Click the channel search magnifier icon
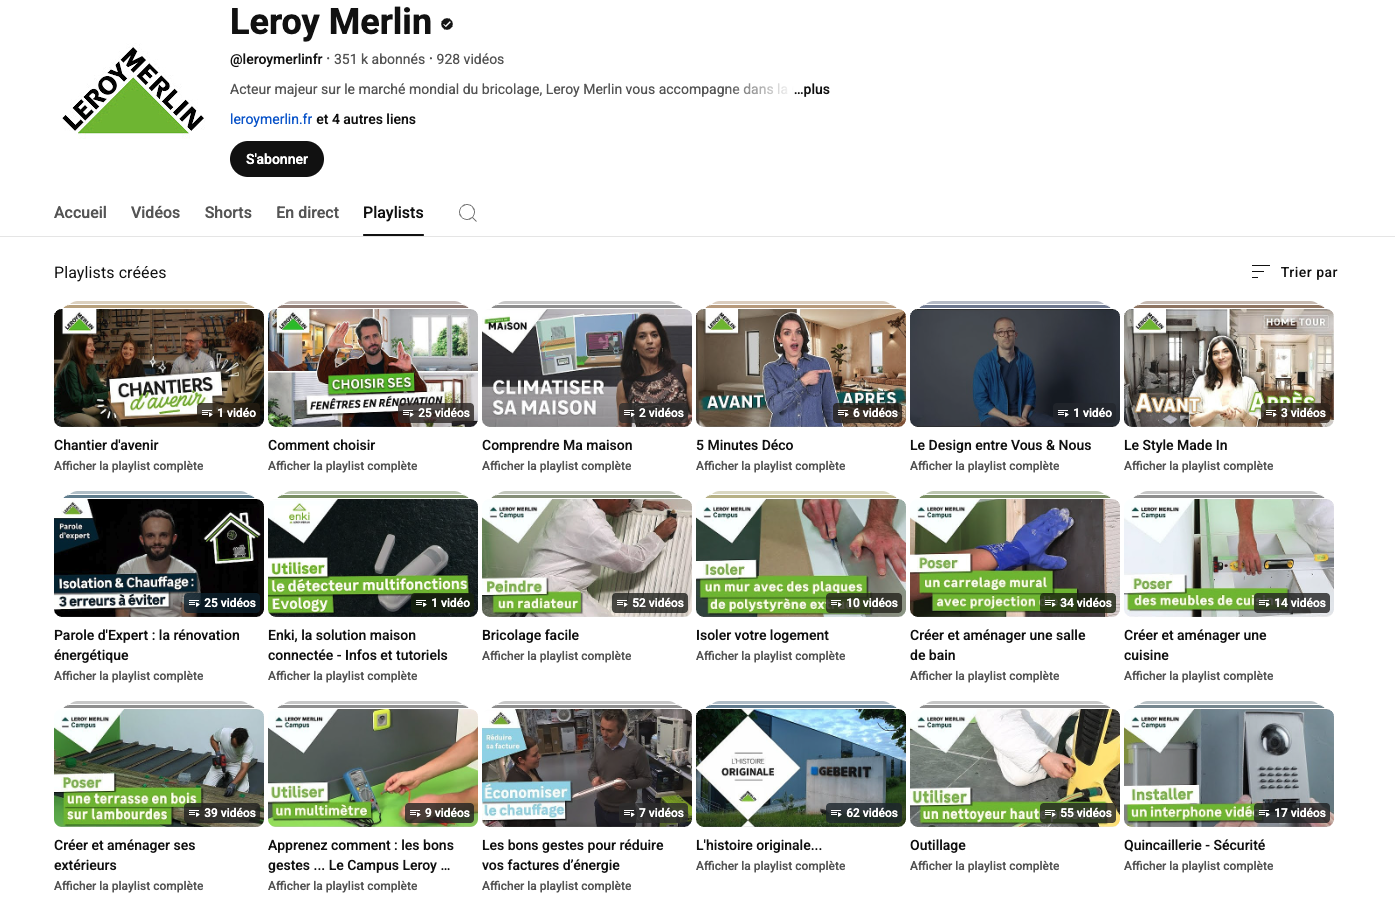1395x900 pixels. click(467, 212)
